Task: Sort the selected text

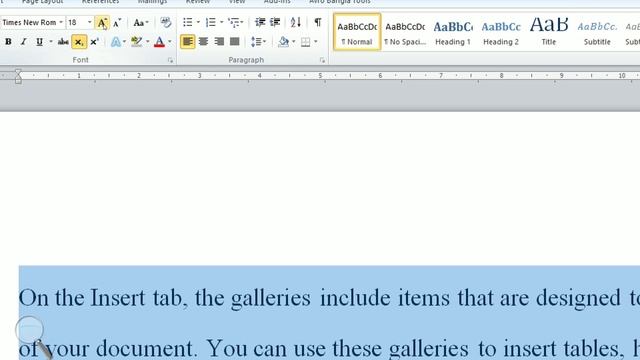Action: tap(296, 22)
